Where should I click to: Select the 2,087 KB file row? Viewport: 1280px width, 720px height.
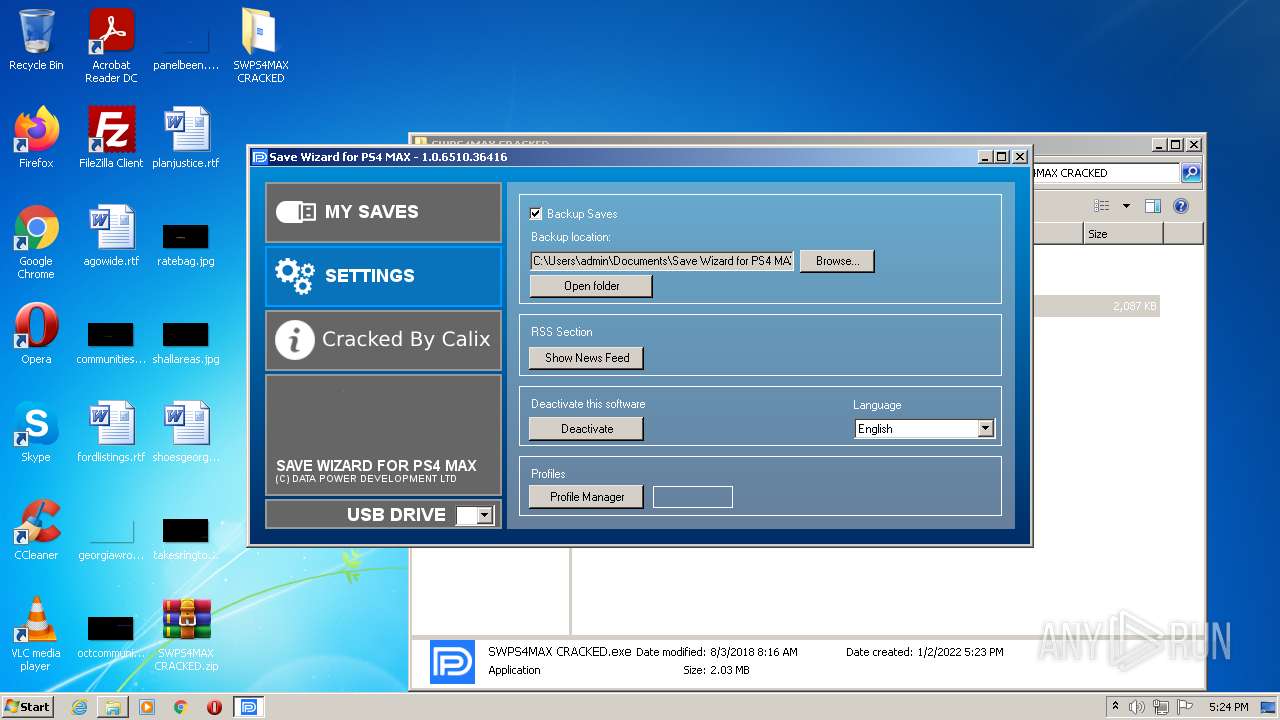point(1096,306)
